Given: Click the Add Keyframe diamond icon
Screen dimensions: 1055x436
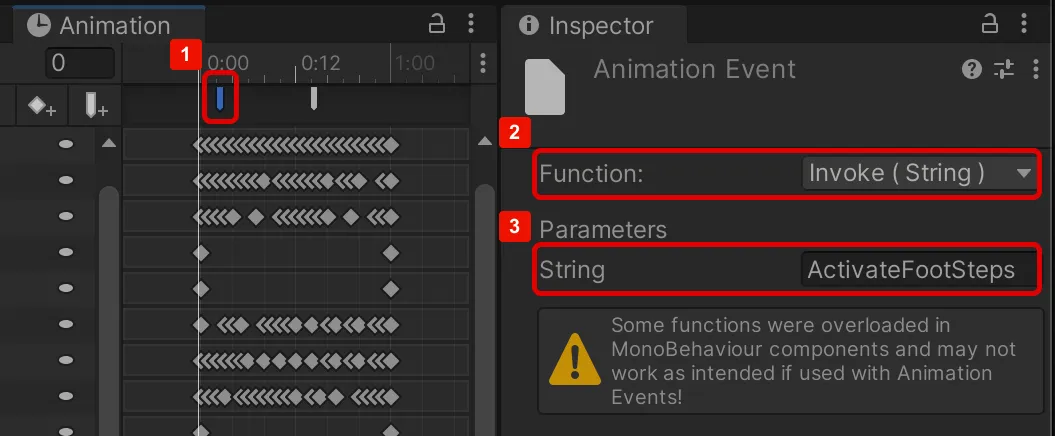Looking at the screenshot, I should [x=42, y=105].
